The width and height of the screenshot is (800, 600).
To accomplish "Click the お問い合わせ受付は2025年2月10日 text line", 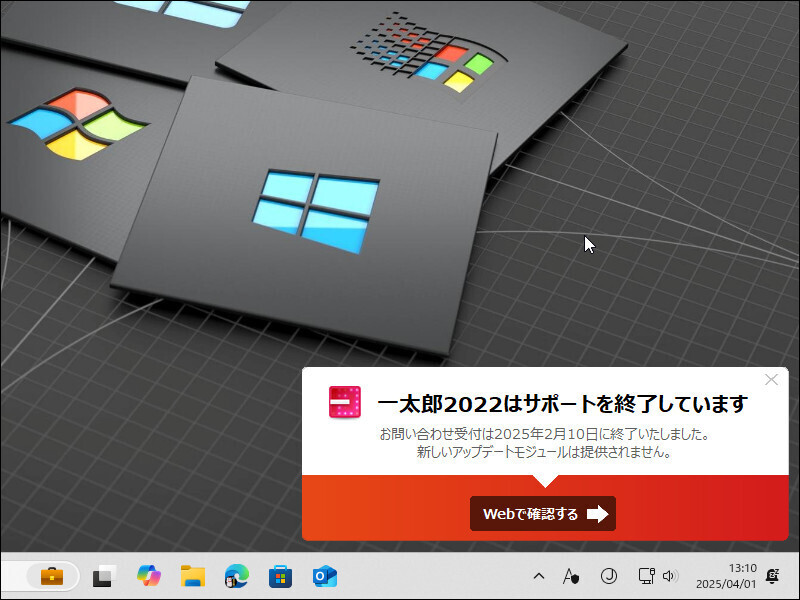I will (x=545, y=434).
